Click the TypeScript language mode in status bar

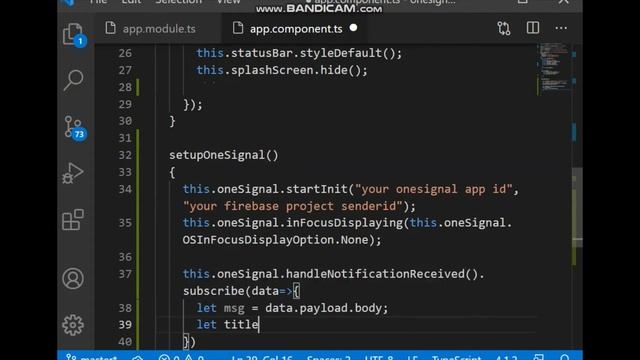456,358
